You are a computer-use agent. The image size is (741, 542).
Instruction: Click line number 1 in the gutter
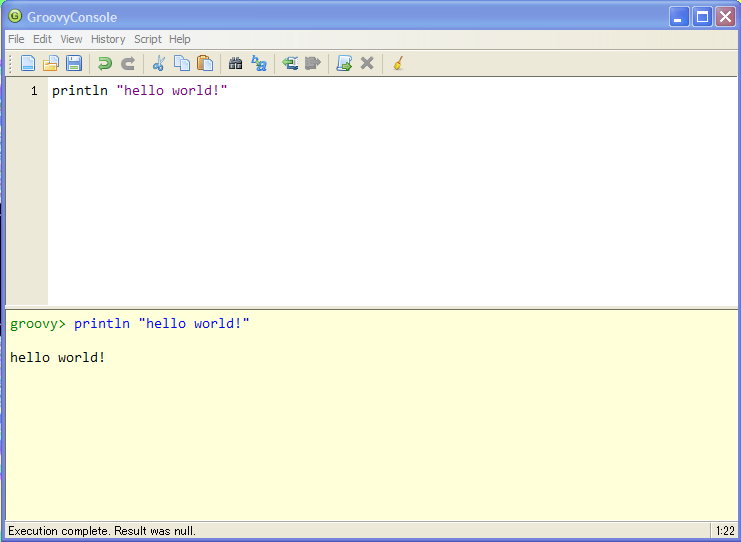(x=34, y=91)
